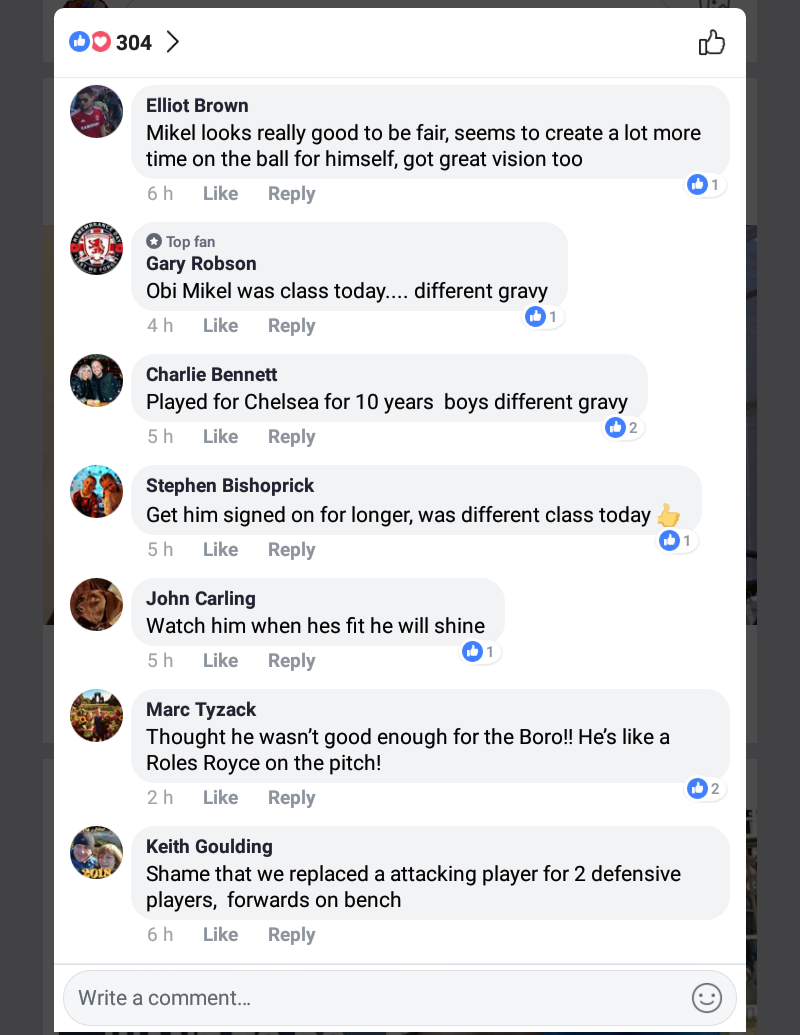
Task: Like Keith Goulding's comment
Action: pos(220,935)
